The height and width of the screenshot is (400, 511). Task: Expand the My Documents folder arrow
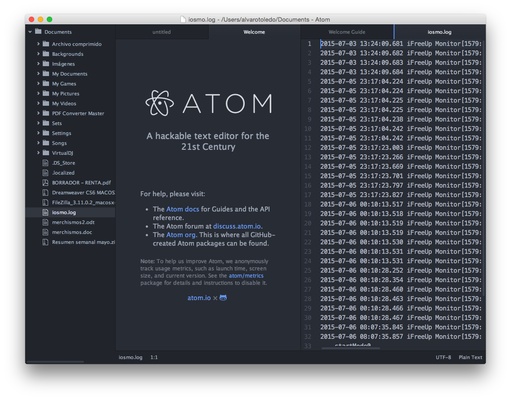[38, 74]
